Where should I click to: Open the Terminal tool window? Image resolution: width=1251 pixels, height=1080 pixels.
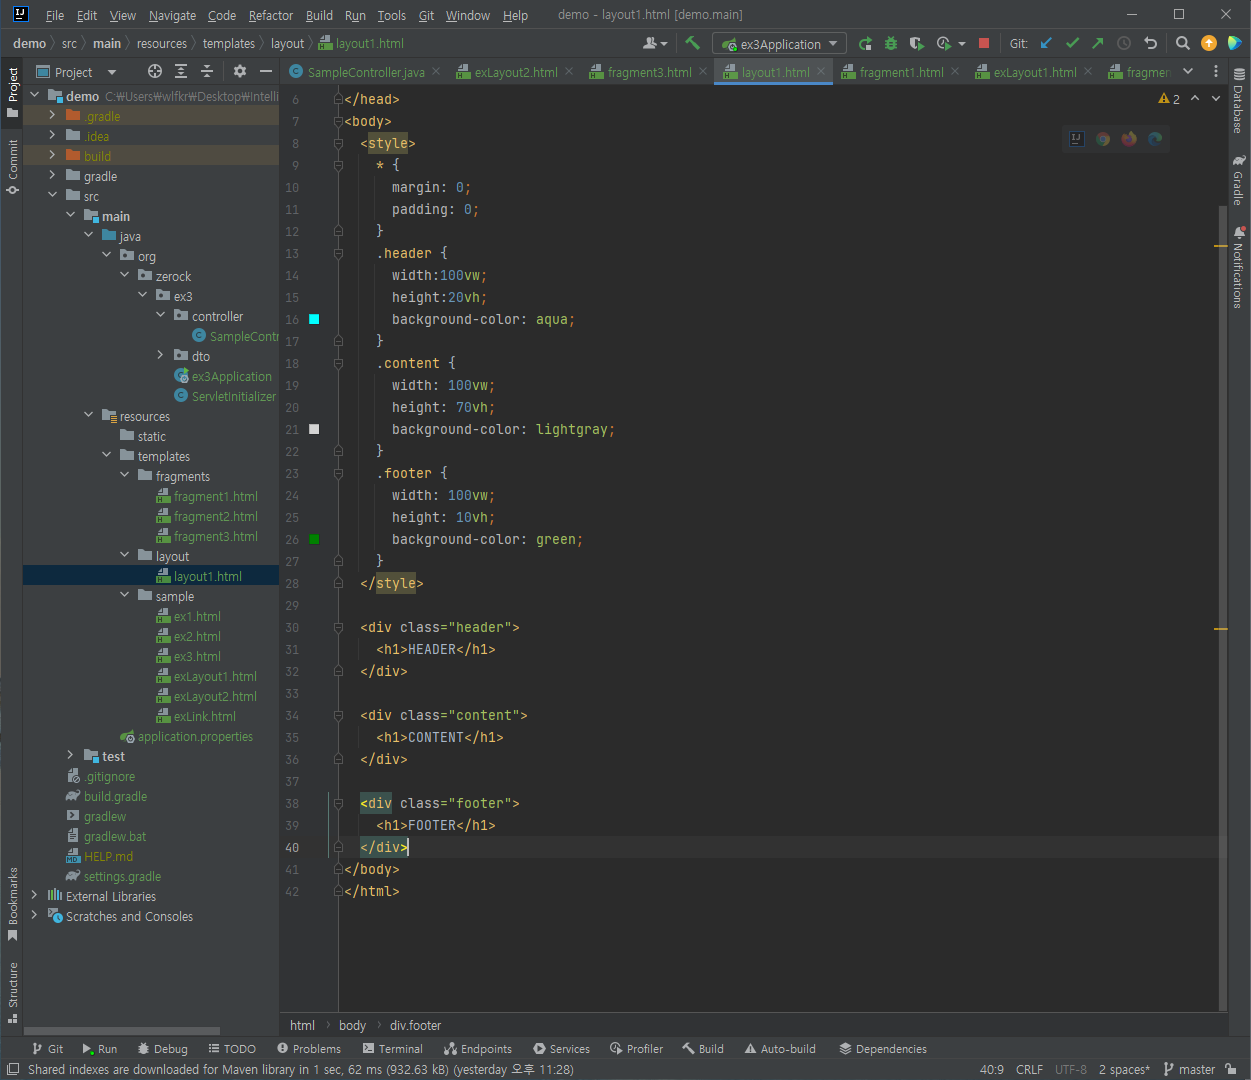pyautogui.click(x=393, y=1049)
